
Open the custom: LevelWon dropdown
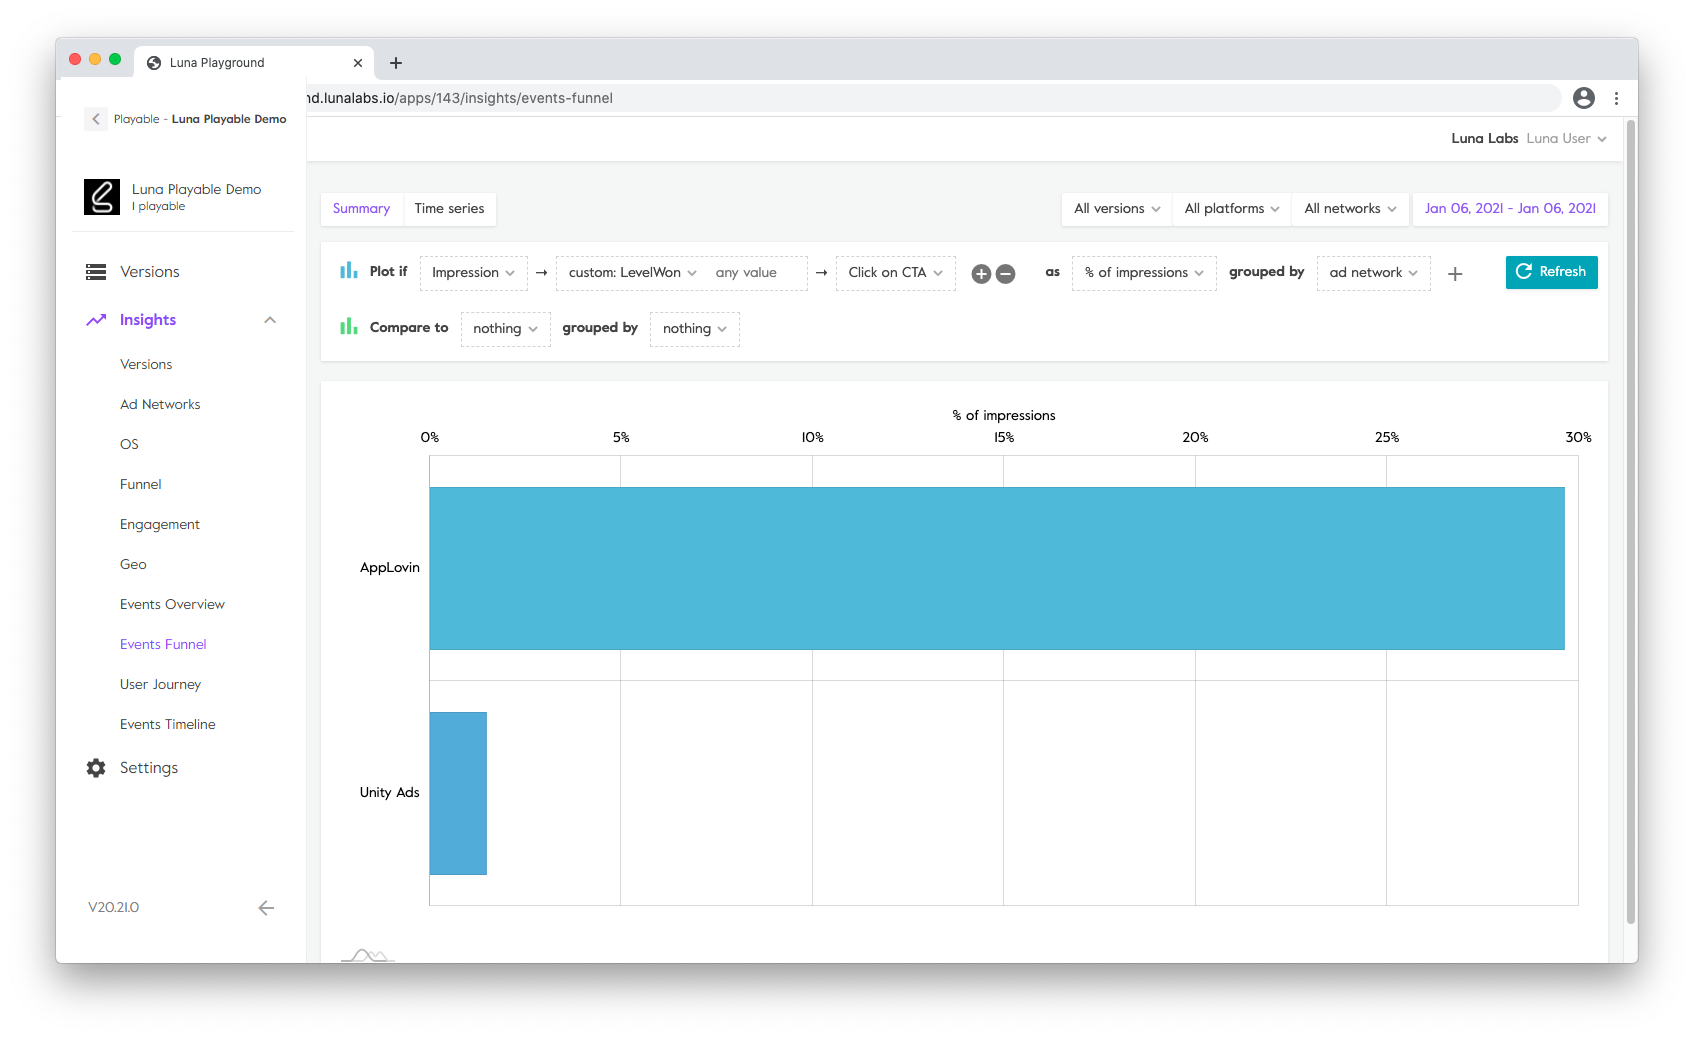(x=632, y=273)
